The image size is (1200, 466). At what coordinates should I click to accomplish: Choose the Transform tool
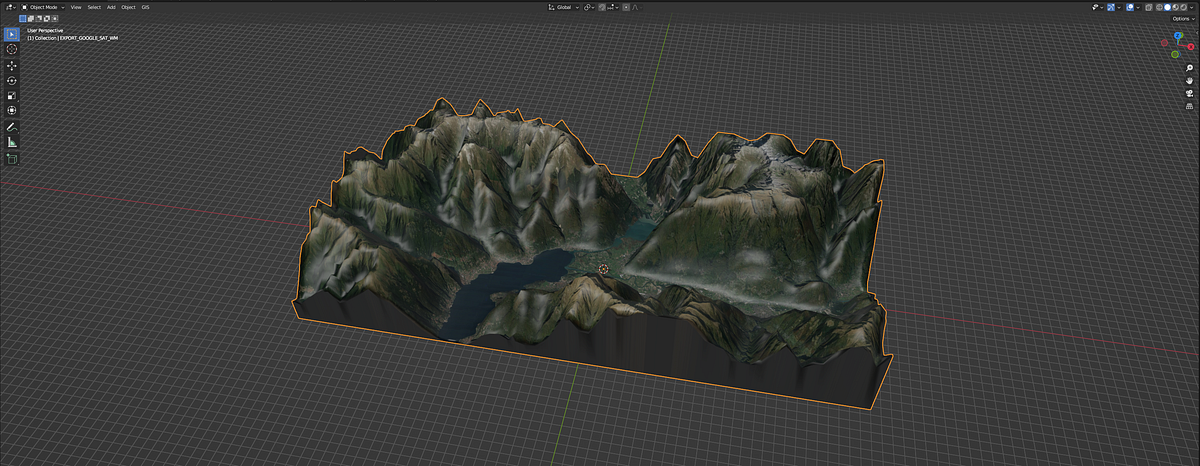[x=12, y=110]
